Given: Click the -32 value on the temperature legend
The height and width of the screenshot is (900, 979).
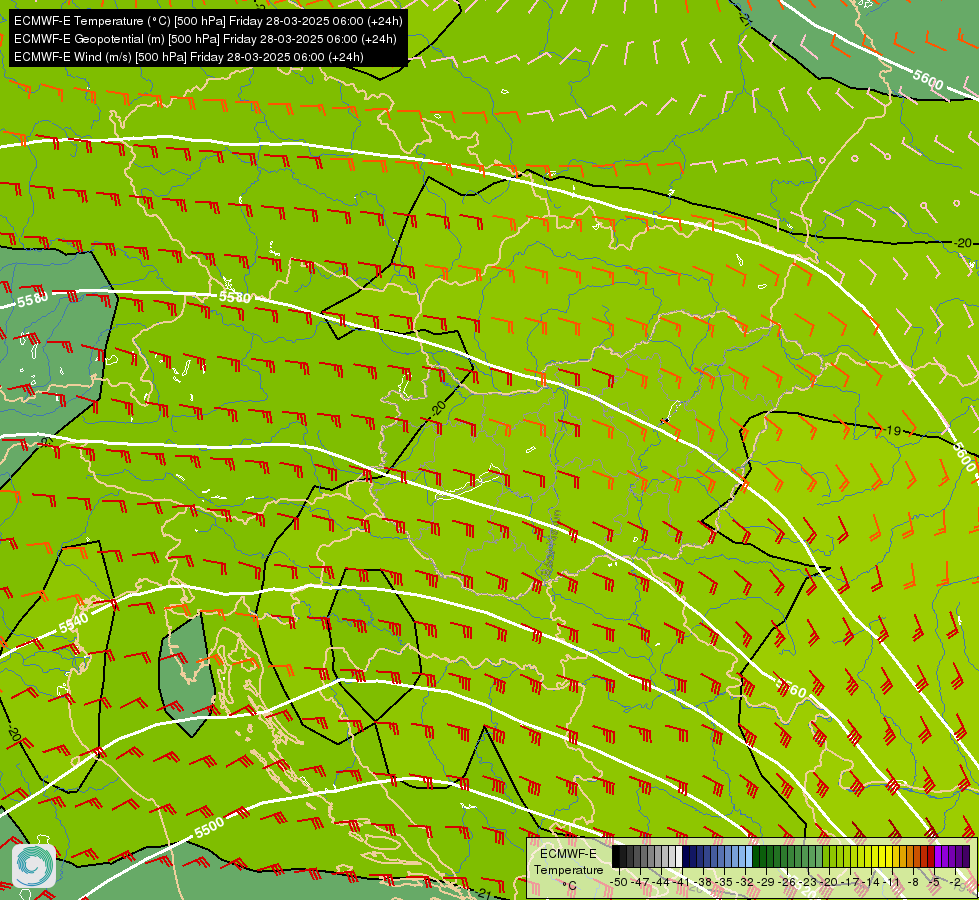Looking at the screenshot, I should point(745,883).
